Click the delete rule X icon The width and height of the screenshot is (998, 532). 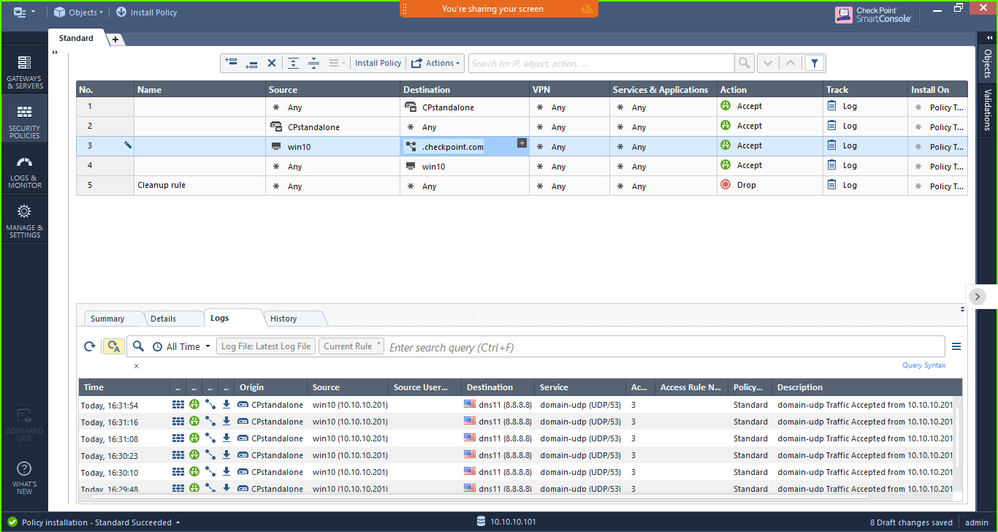coord(271,63)
